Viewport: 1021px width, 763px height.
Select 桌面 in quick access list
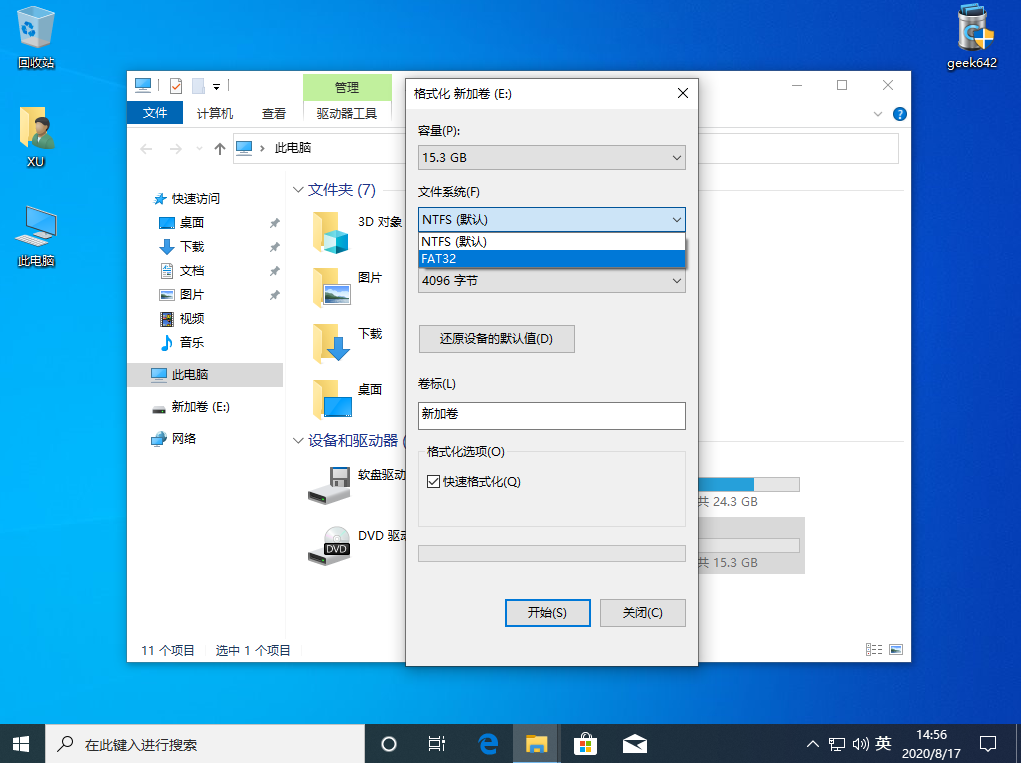pyautogui.click(x=191, y=223)
